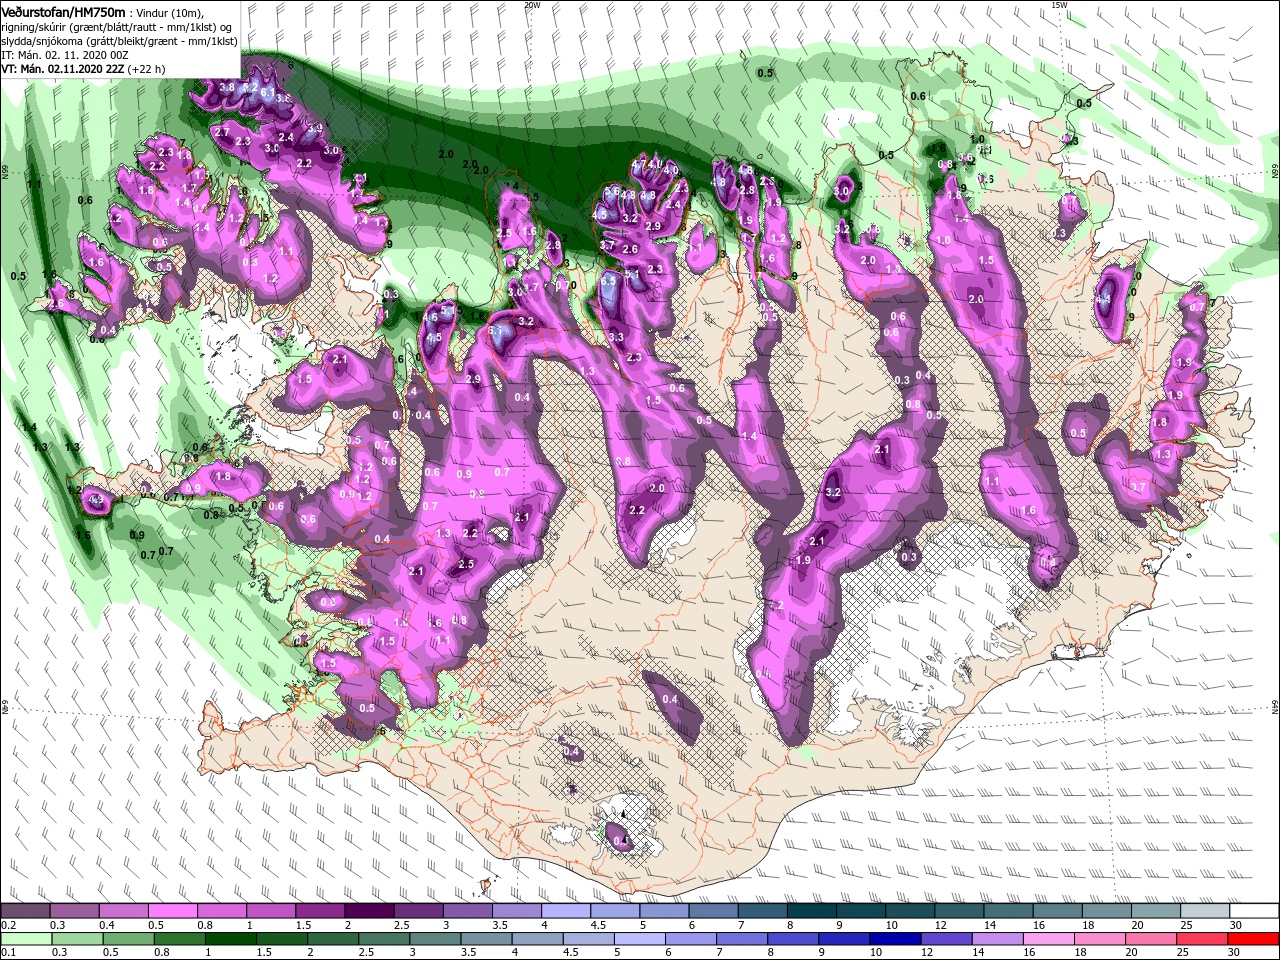Select the bright red swatch after 30, lower row
The height and width of the screenshot is (960, 1280).
click(x=1254, y=939)
